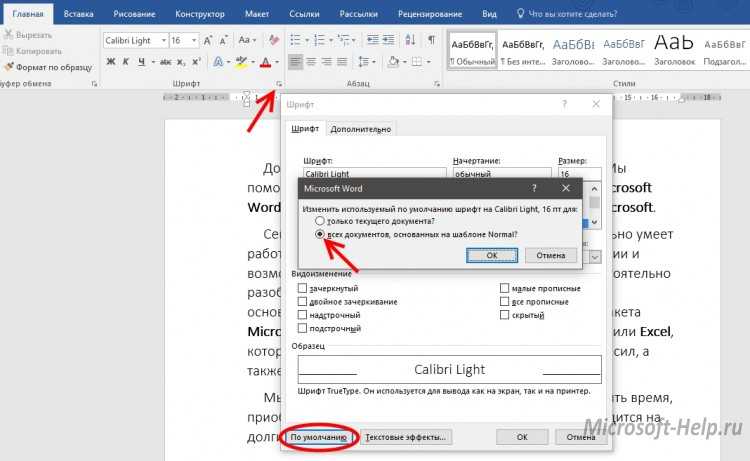Align text to the left
750x461 pixels.
coord(296,62)
